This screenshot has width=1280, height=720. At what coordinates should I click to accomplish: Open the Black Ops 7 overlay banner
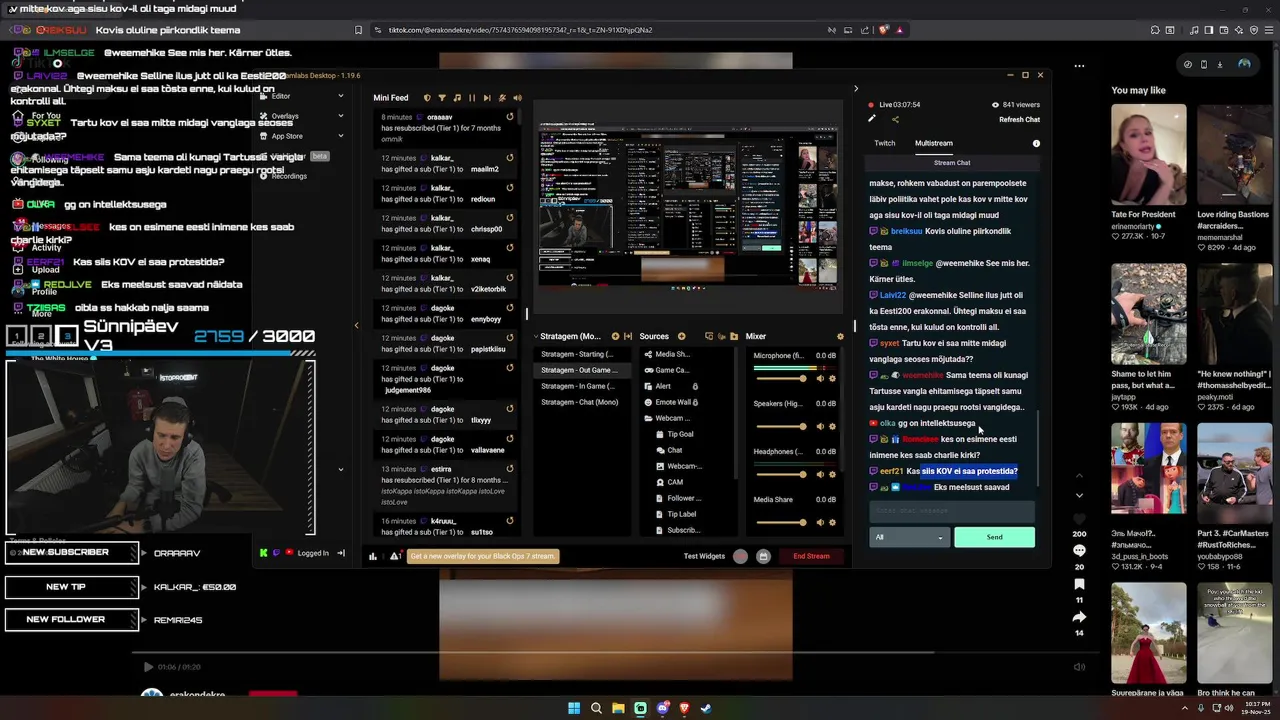[x=483, y=556]
